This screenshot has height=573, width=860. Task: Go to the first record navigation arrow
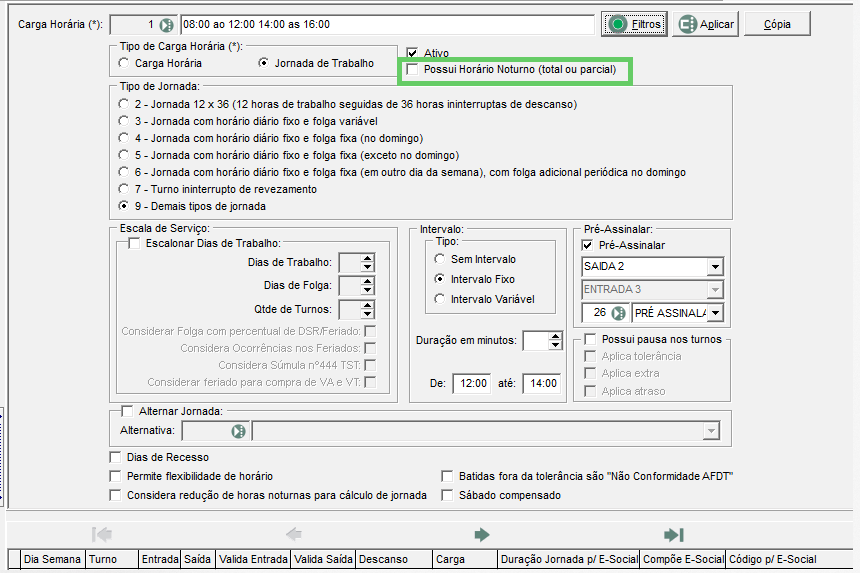[x=102, y=534]
